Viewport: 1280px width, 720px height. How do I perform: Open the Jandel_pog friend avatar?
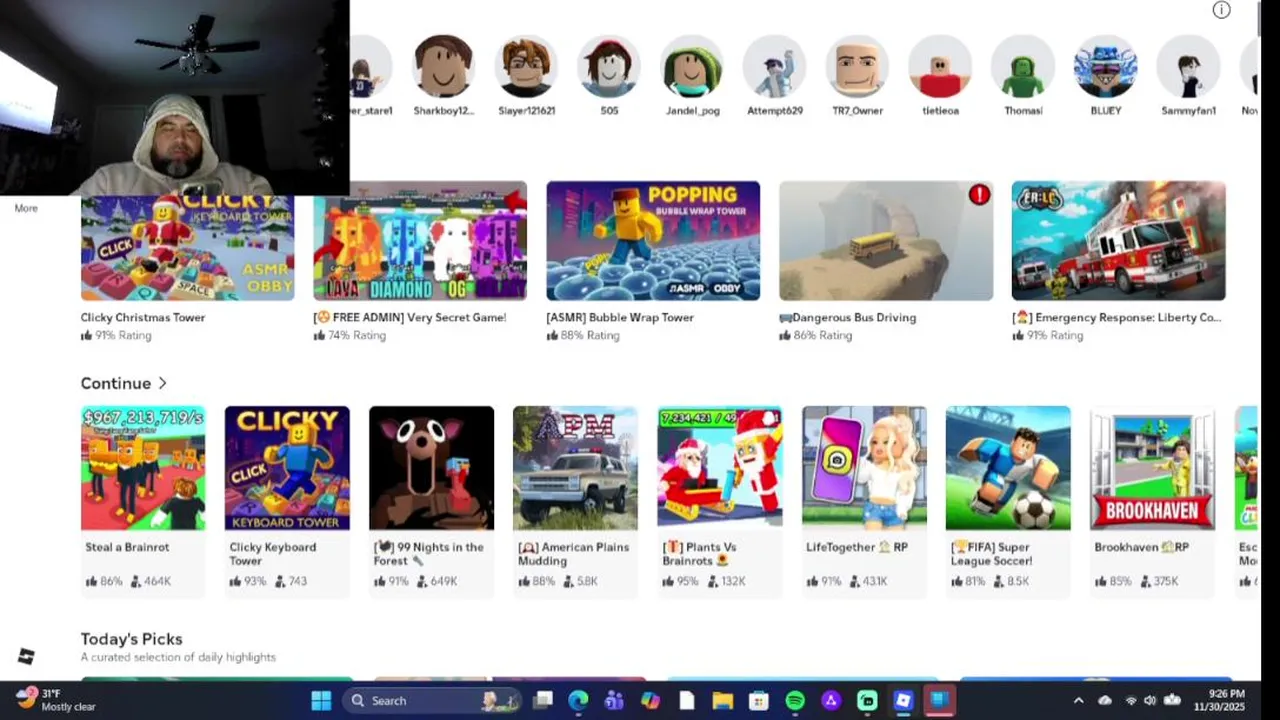[x=692, y=66]
